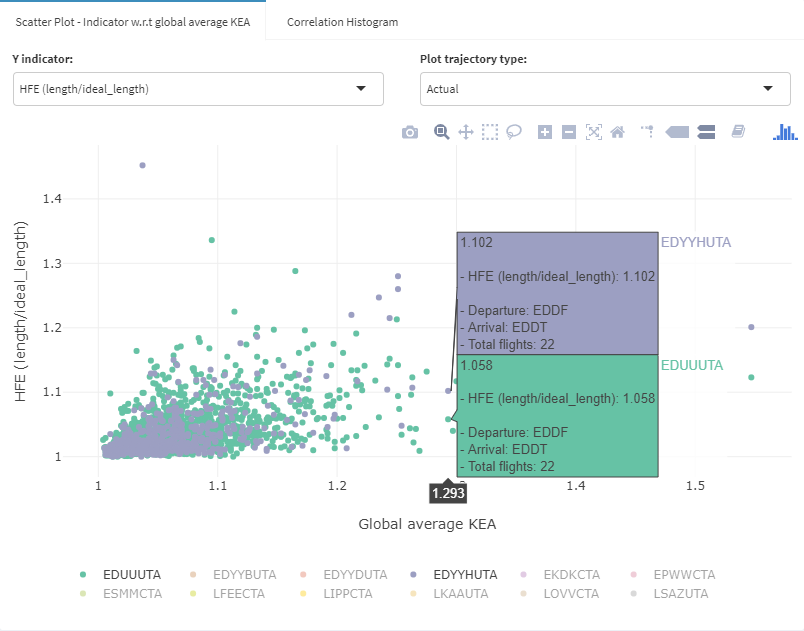The height and width of the screenshot is (631, 804).
Task: Click x-axis tick label 1.5
Action: pyautogui.click(x=695, y=485)
